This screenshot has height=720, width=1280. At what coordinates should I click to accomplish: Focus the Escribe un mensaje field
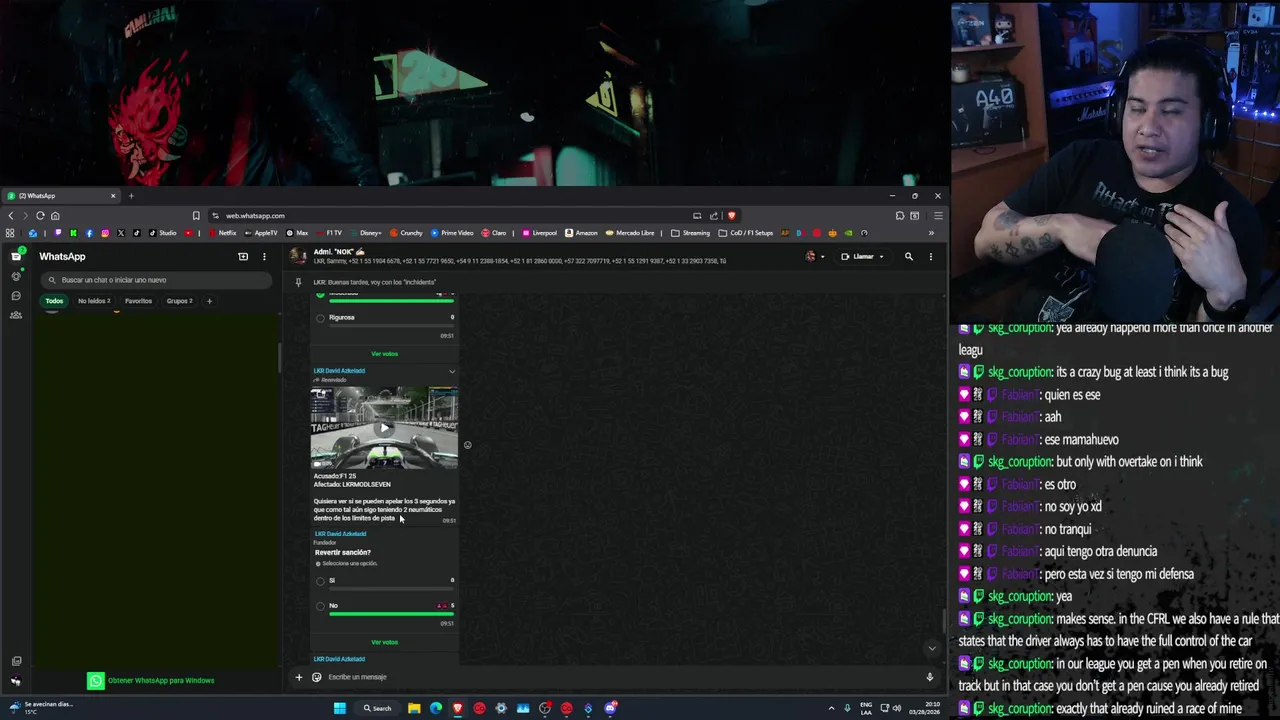(x=620, y=677)
